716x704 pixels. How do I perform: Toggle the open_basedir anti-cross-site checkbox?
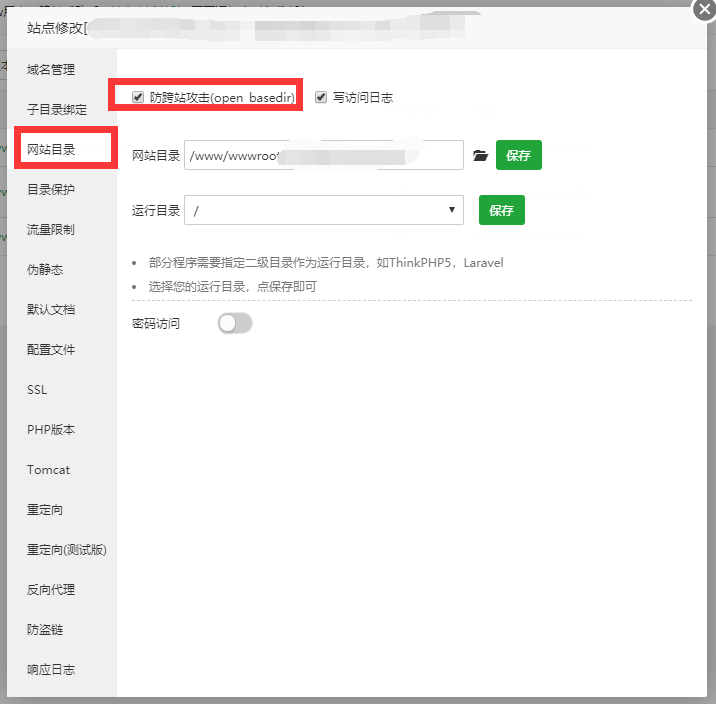point(138,97)
